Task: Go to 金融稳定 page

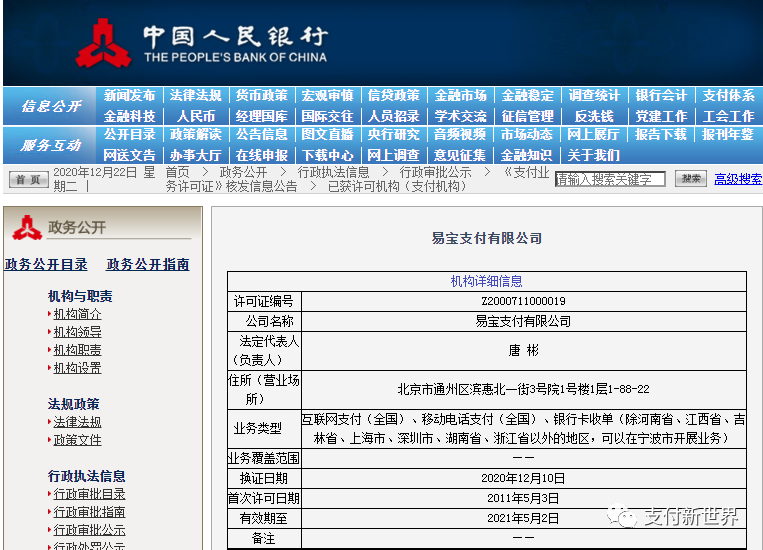Action: click(x=527, y=95)
